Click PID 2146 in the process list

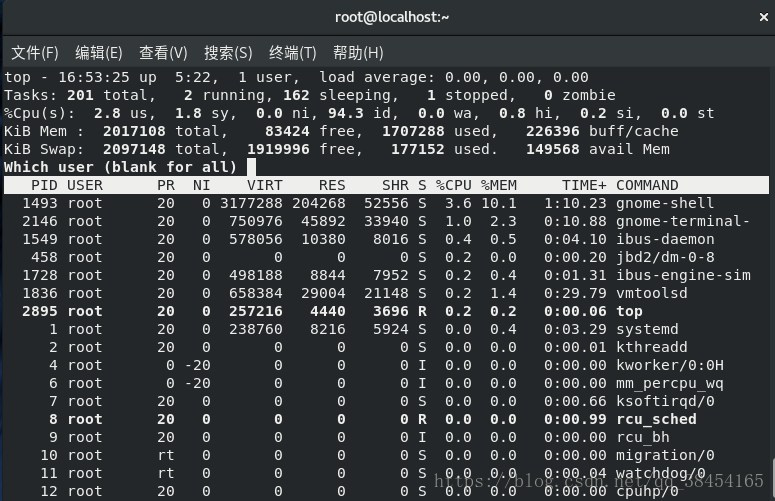point(40,221)
